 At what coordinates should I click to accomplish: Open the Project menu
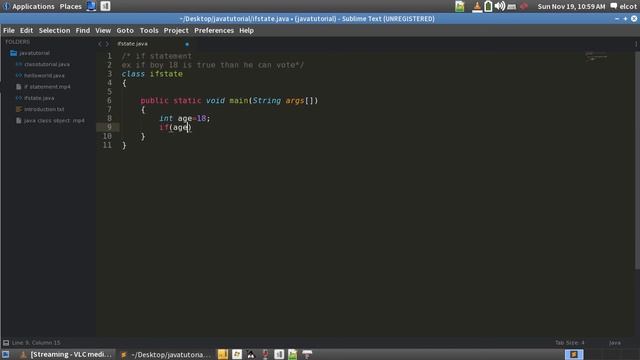(x=176, y=31)
